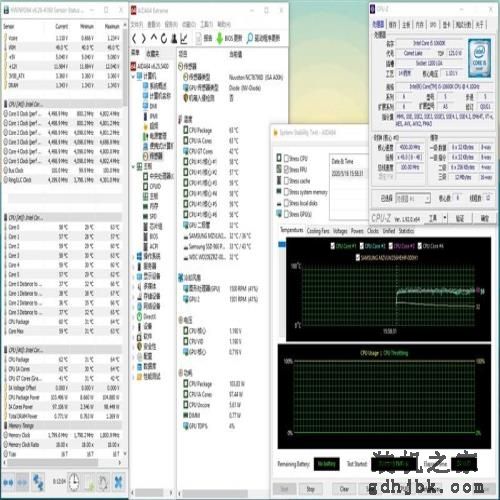Image resolution: width=500 pixels, height=500 pixels.
Task: Click the CPU GT Cores temperature row
Action: [x=211, y=151]
